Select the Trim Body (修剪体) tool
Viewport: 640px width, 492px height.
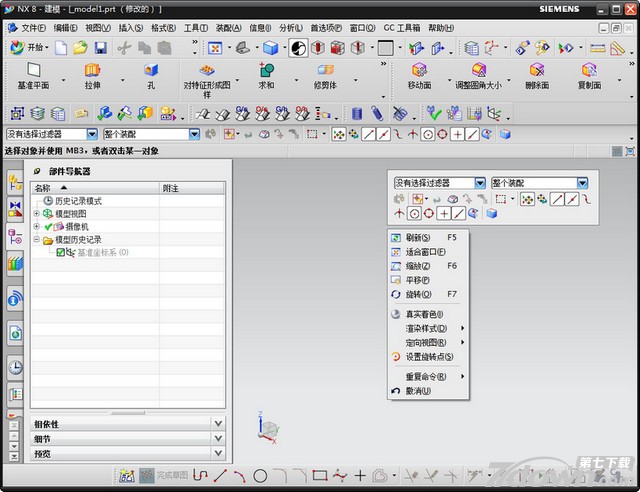[x=324, y=70]
